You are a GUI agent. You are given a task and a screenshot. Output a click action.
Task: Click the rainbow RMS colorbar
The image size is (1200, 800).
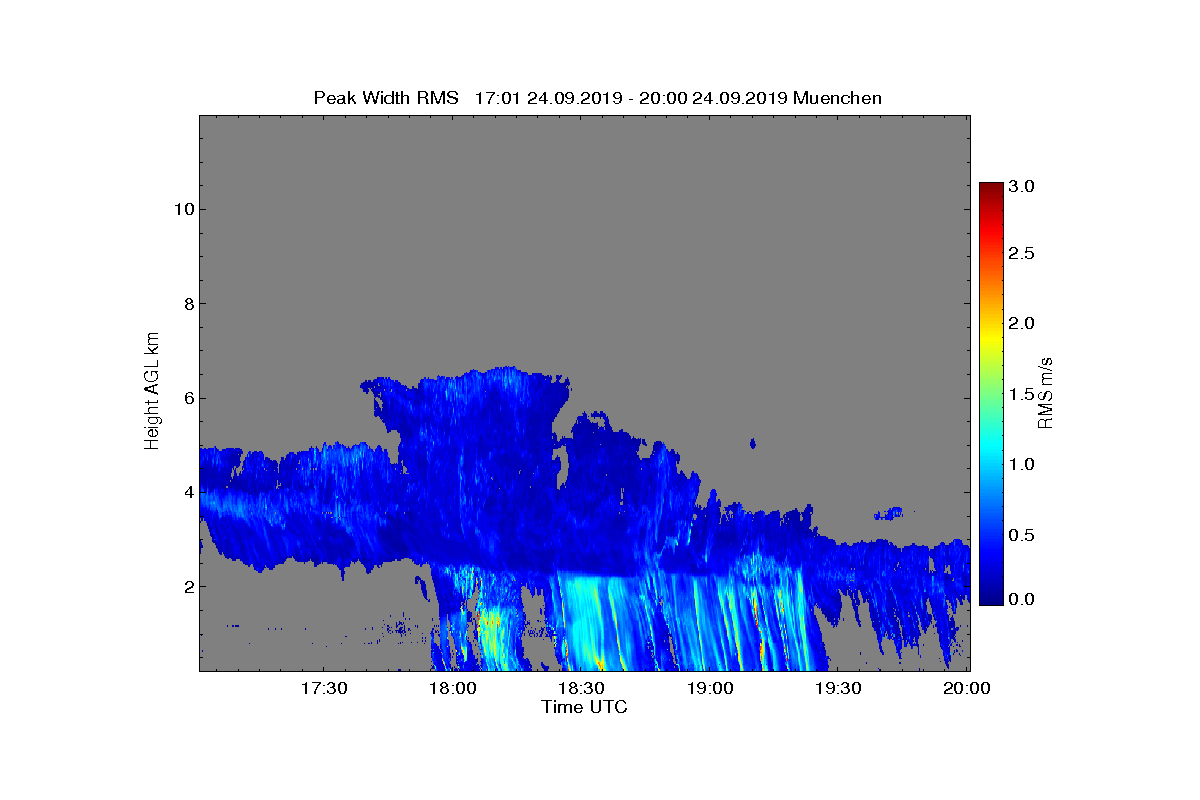pyautogui.click(x=991, y=393)
